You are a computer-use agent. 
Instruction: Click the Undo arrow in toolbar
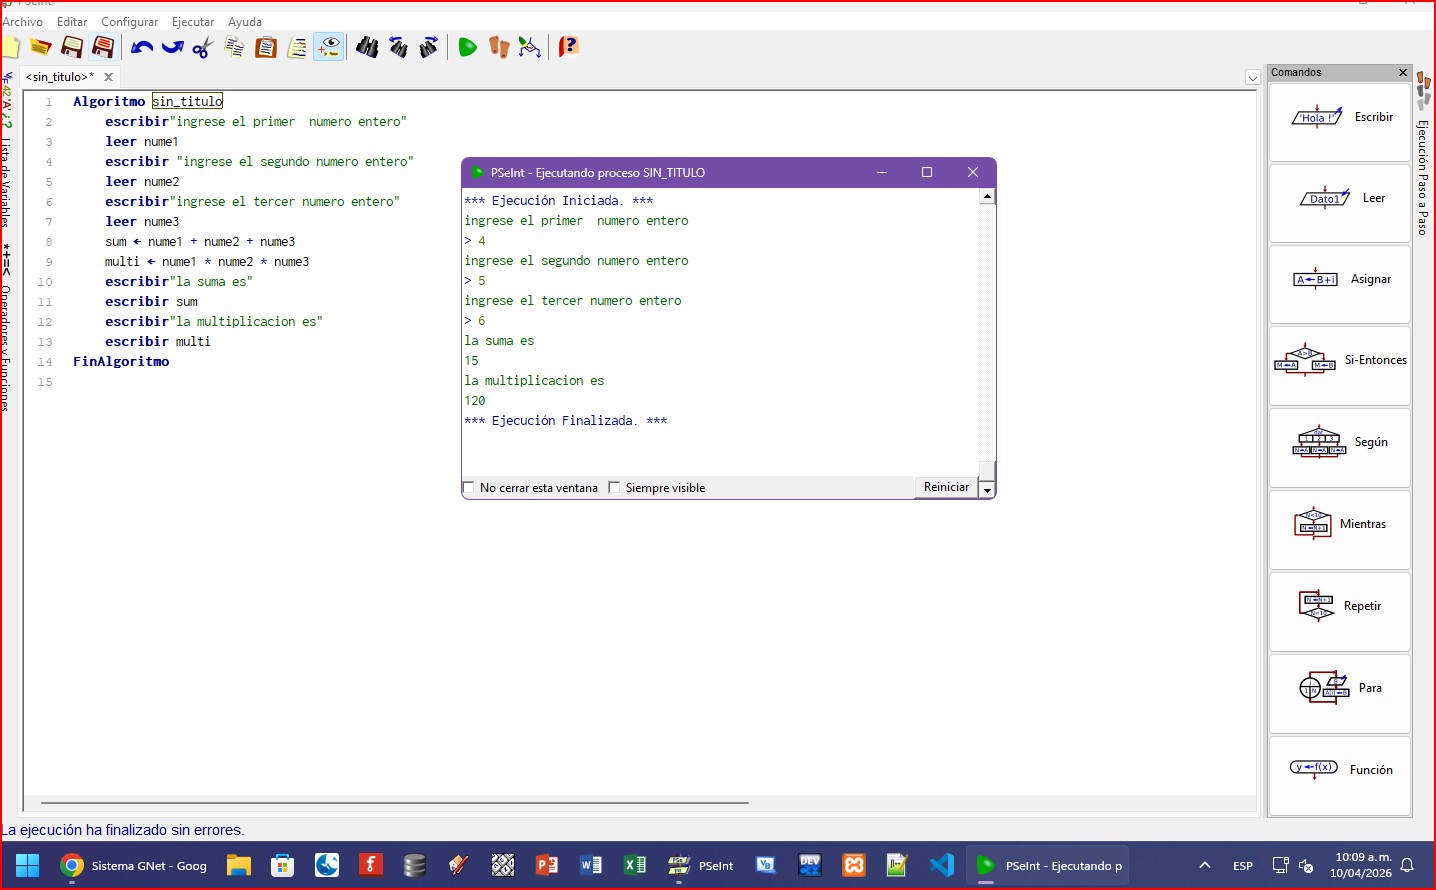(x=141, y=47)
